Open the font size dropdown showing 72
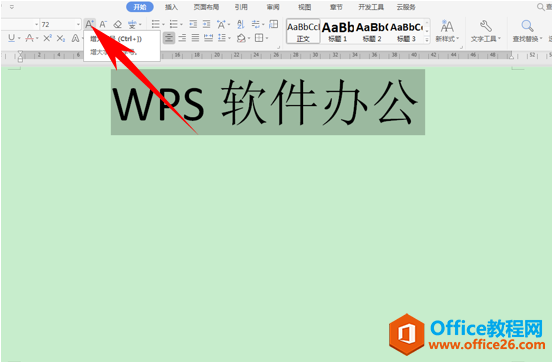 (x=79, y=24)
